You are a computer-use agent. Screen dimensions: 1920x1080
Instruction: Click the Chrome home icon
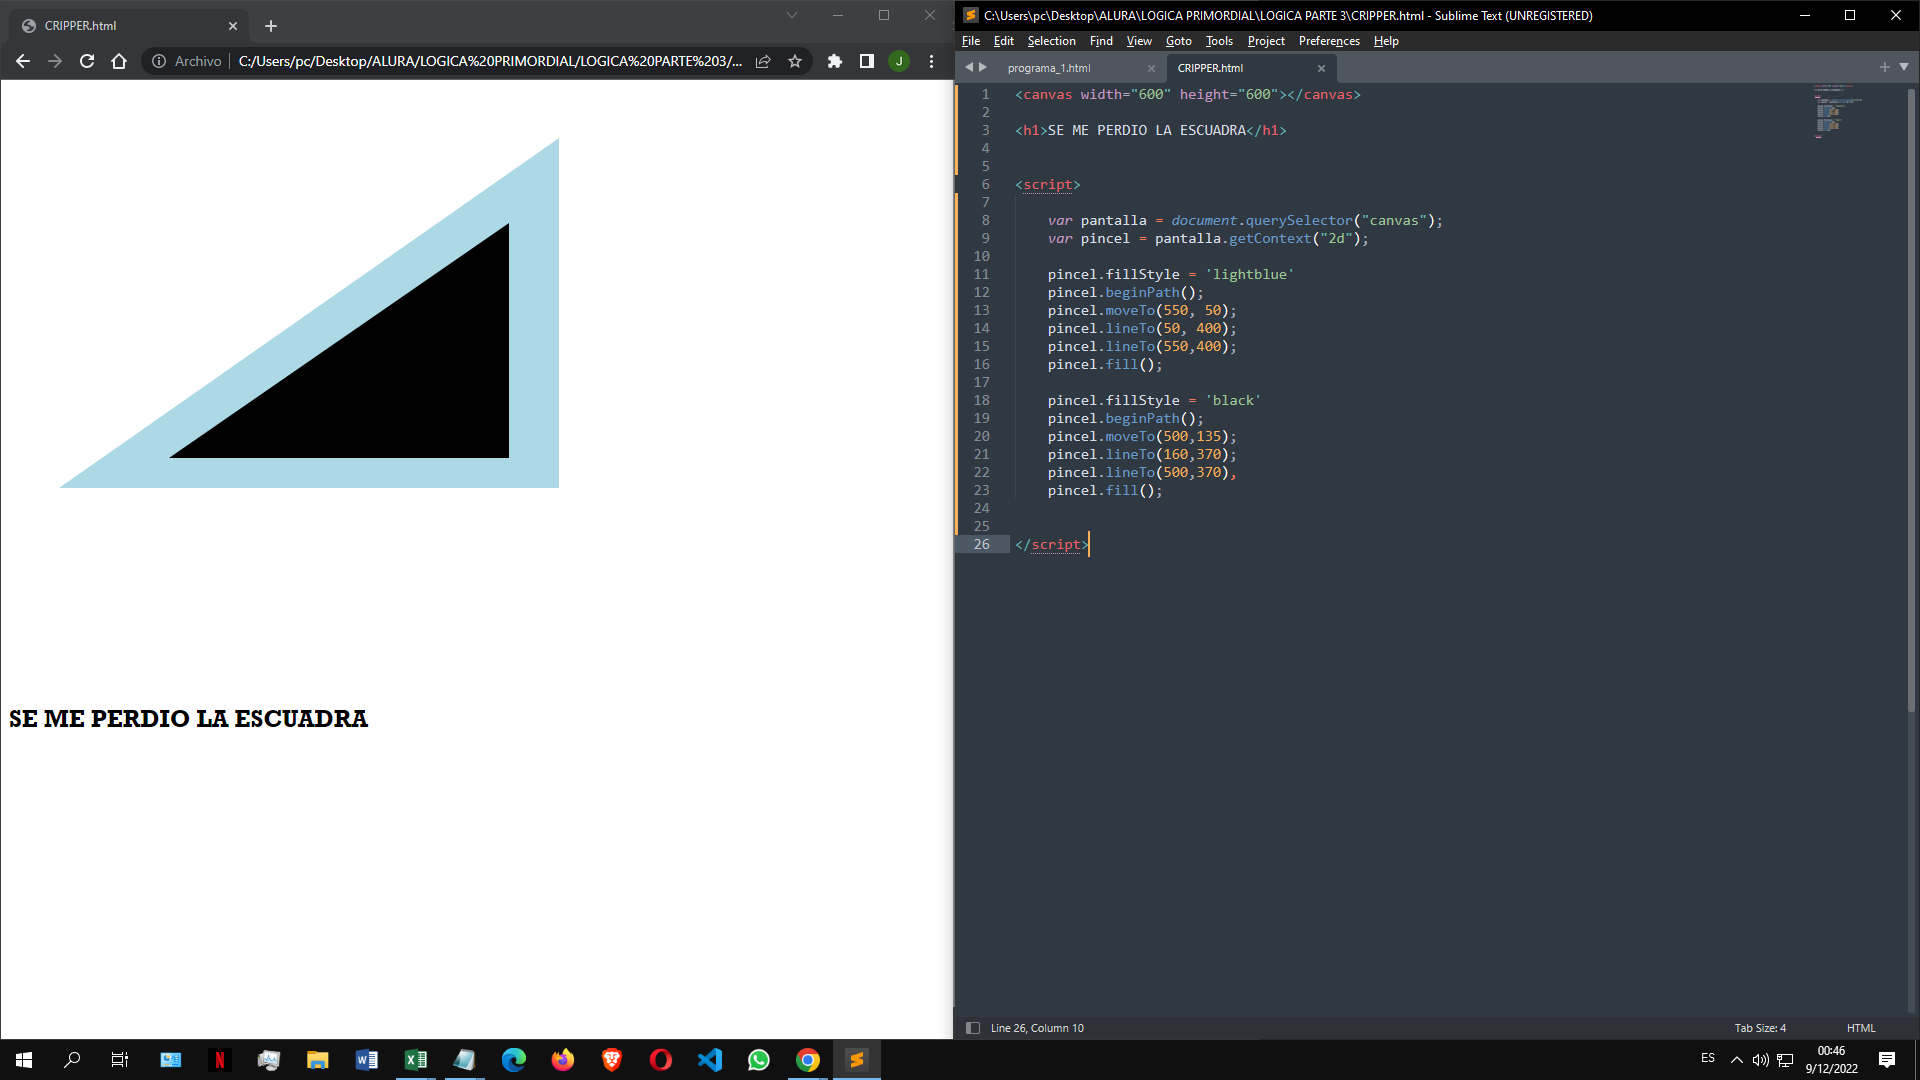119,61
